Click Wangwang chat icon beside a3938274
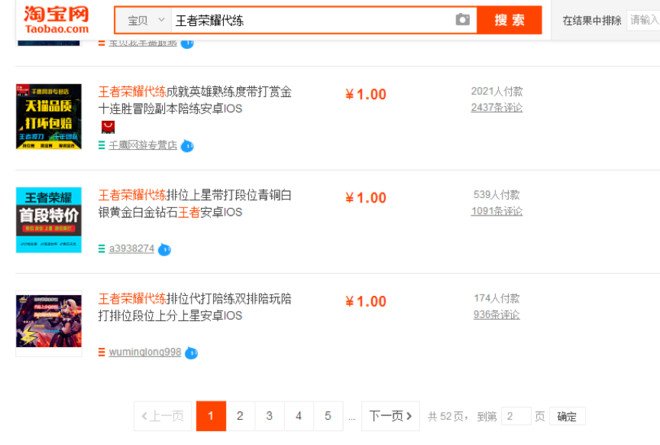 [165, 250]
